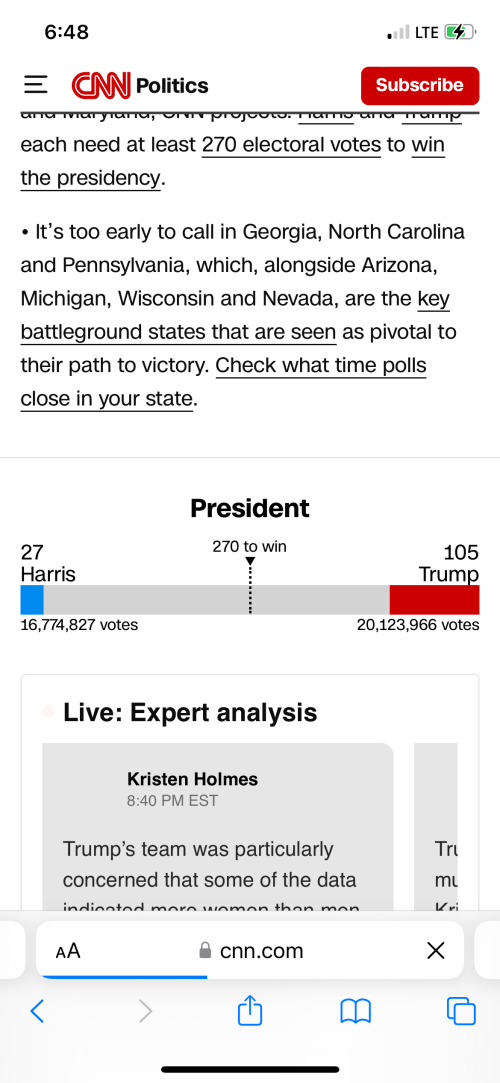Image resolution: width=500 pixels, height=1083 pixels.
Task: Follow 'key battleground states that are seen' link
Action: tap(235, 316)
